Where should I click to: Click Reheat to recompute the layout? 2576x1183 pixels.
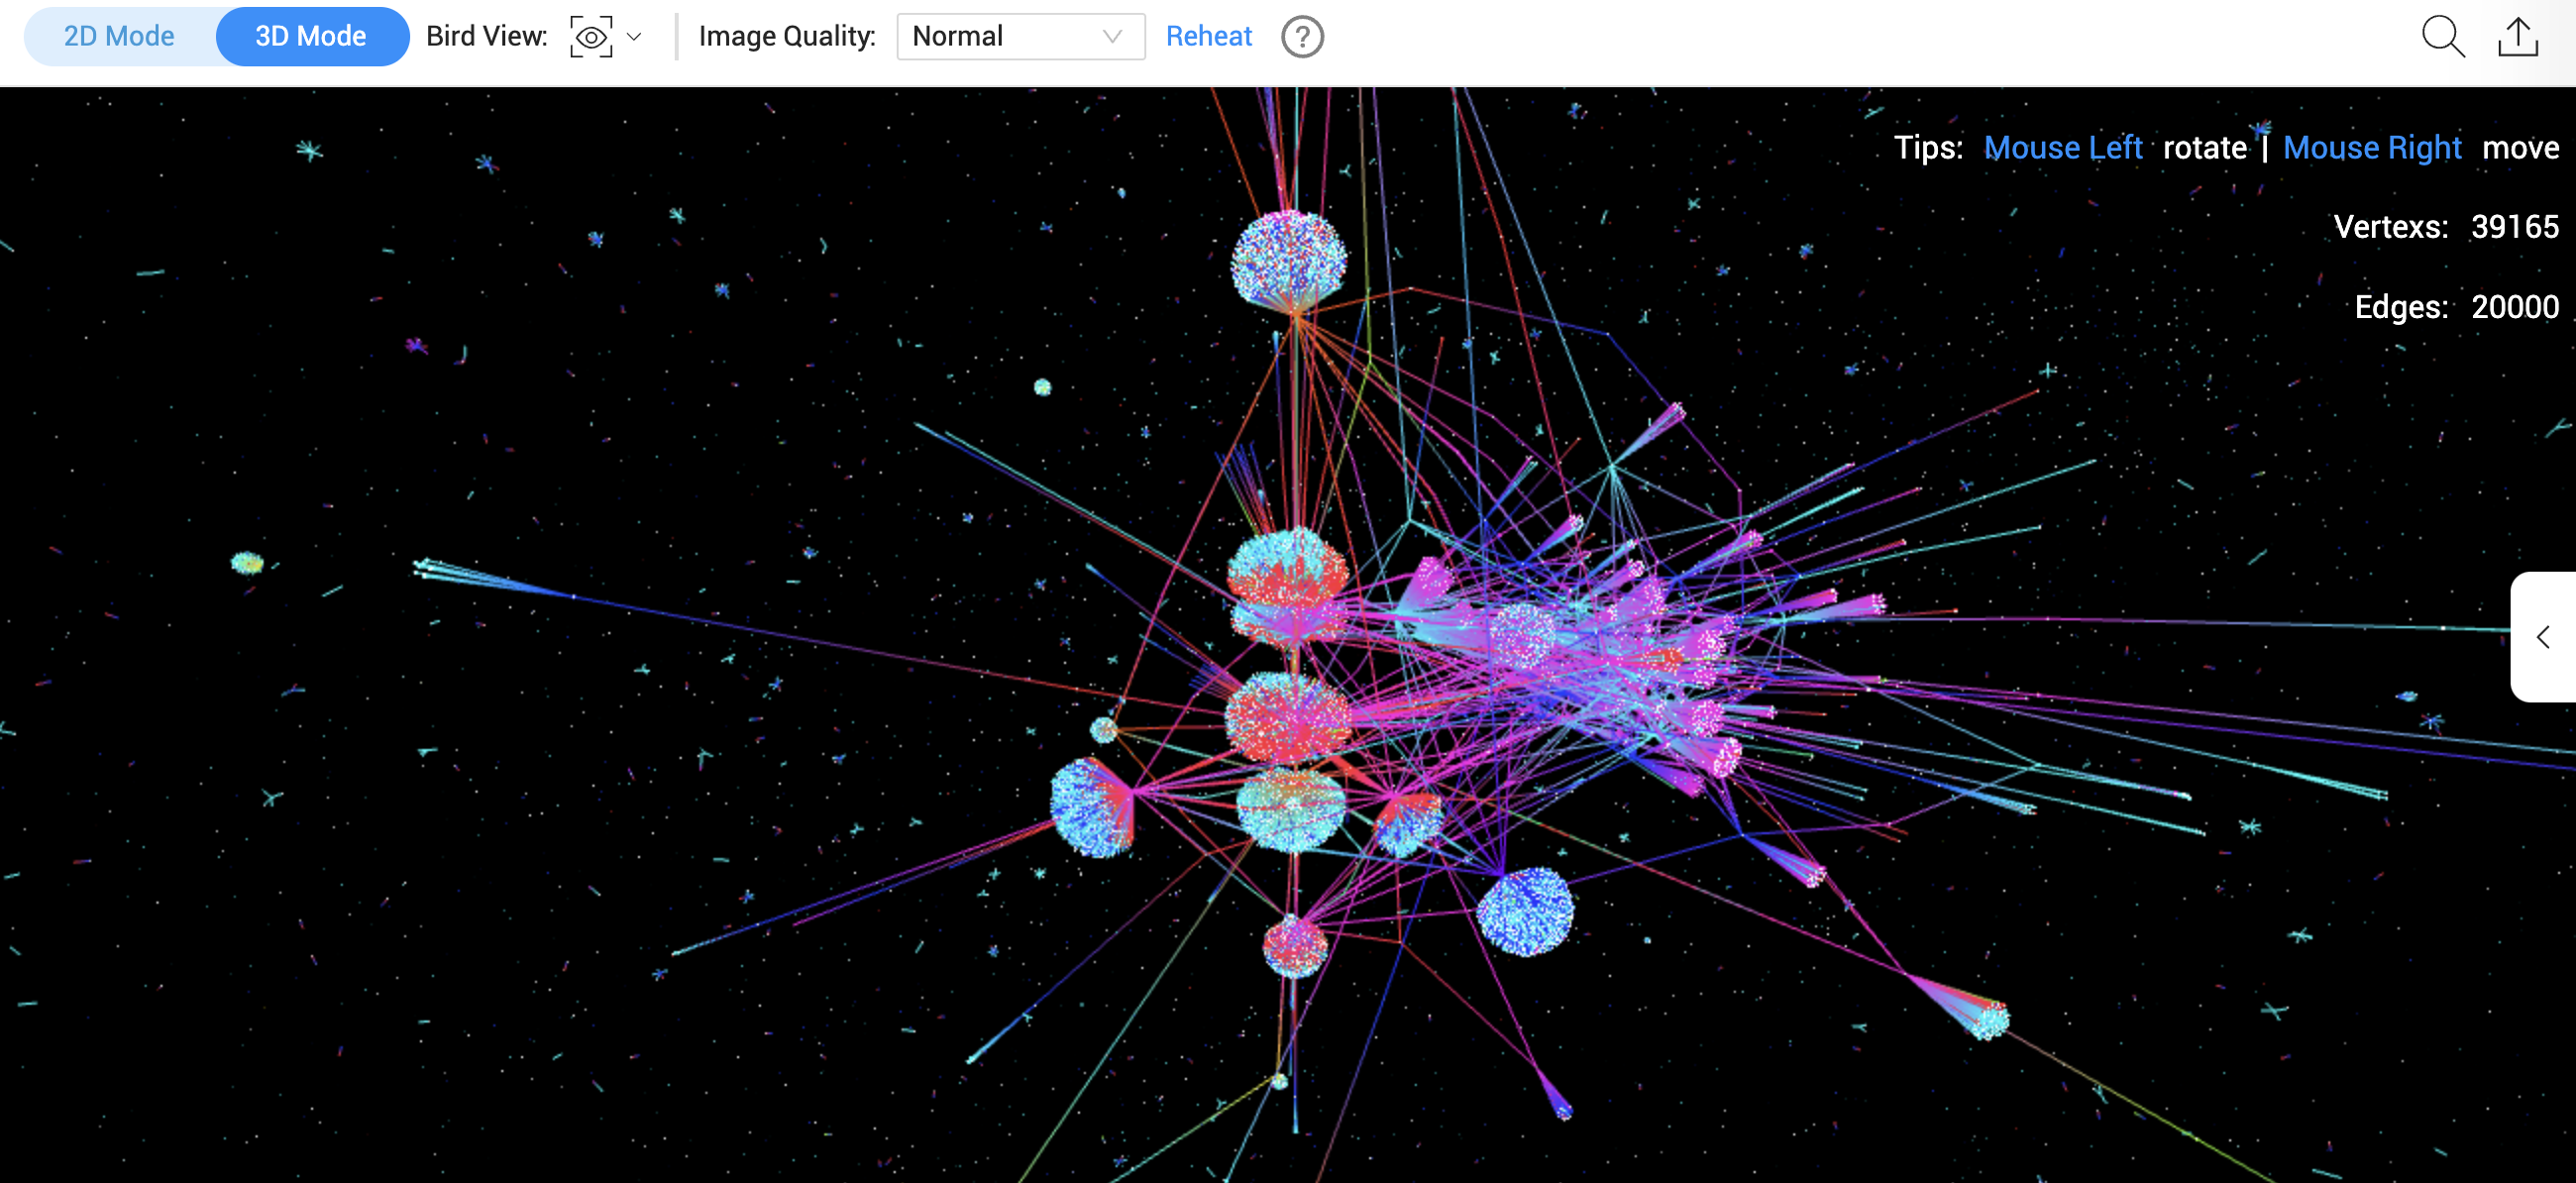(x=1208, y=36)
